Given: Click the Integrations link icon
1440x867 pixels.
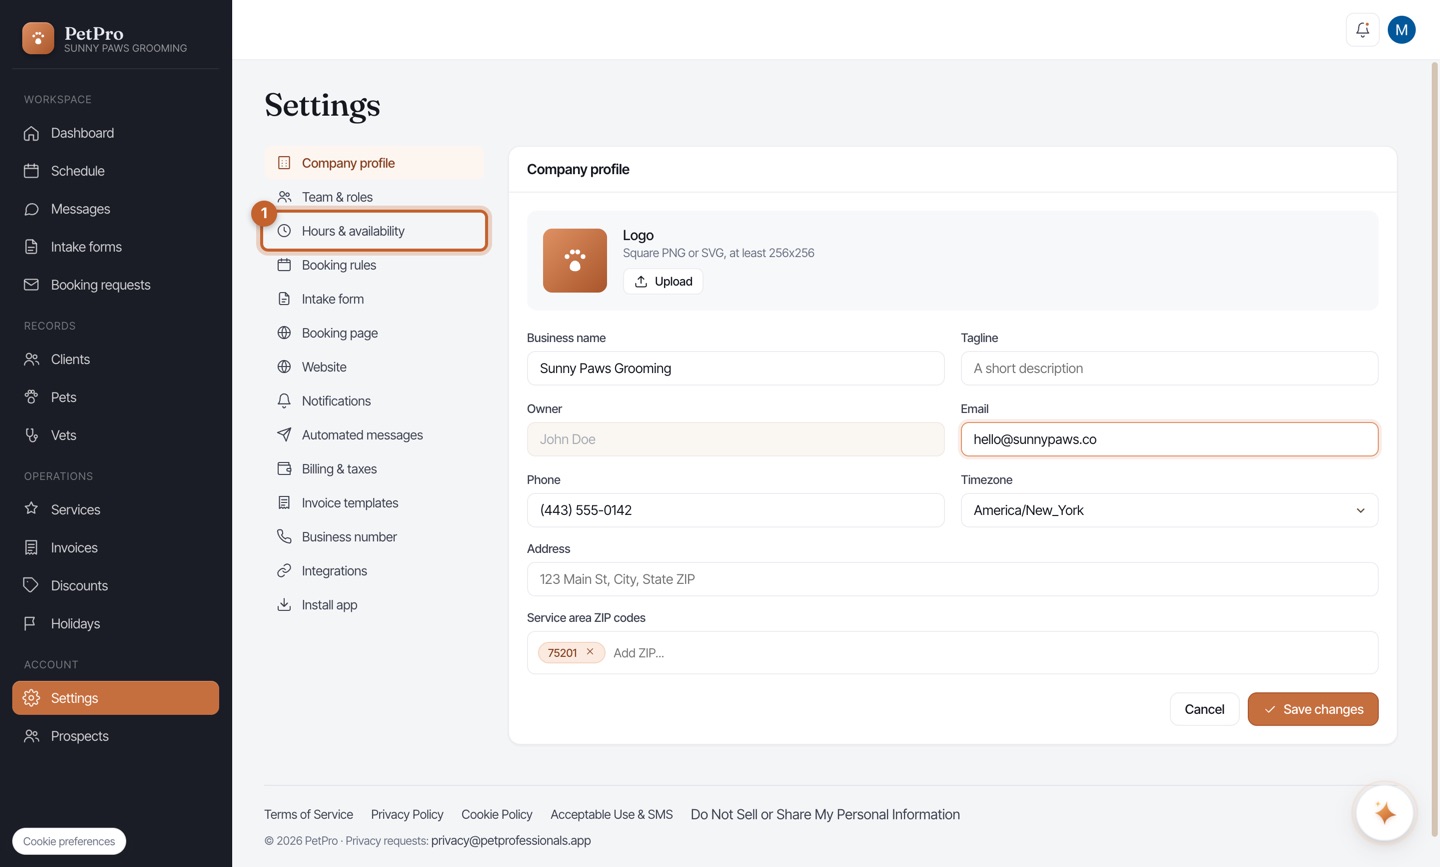Looking at the screenshot, I should 284,571.
